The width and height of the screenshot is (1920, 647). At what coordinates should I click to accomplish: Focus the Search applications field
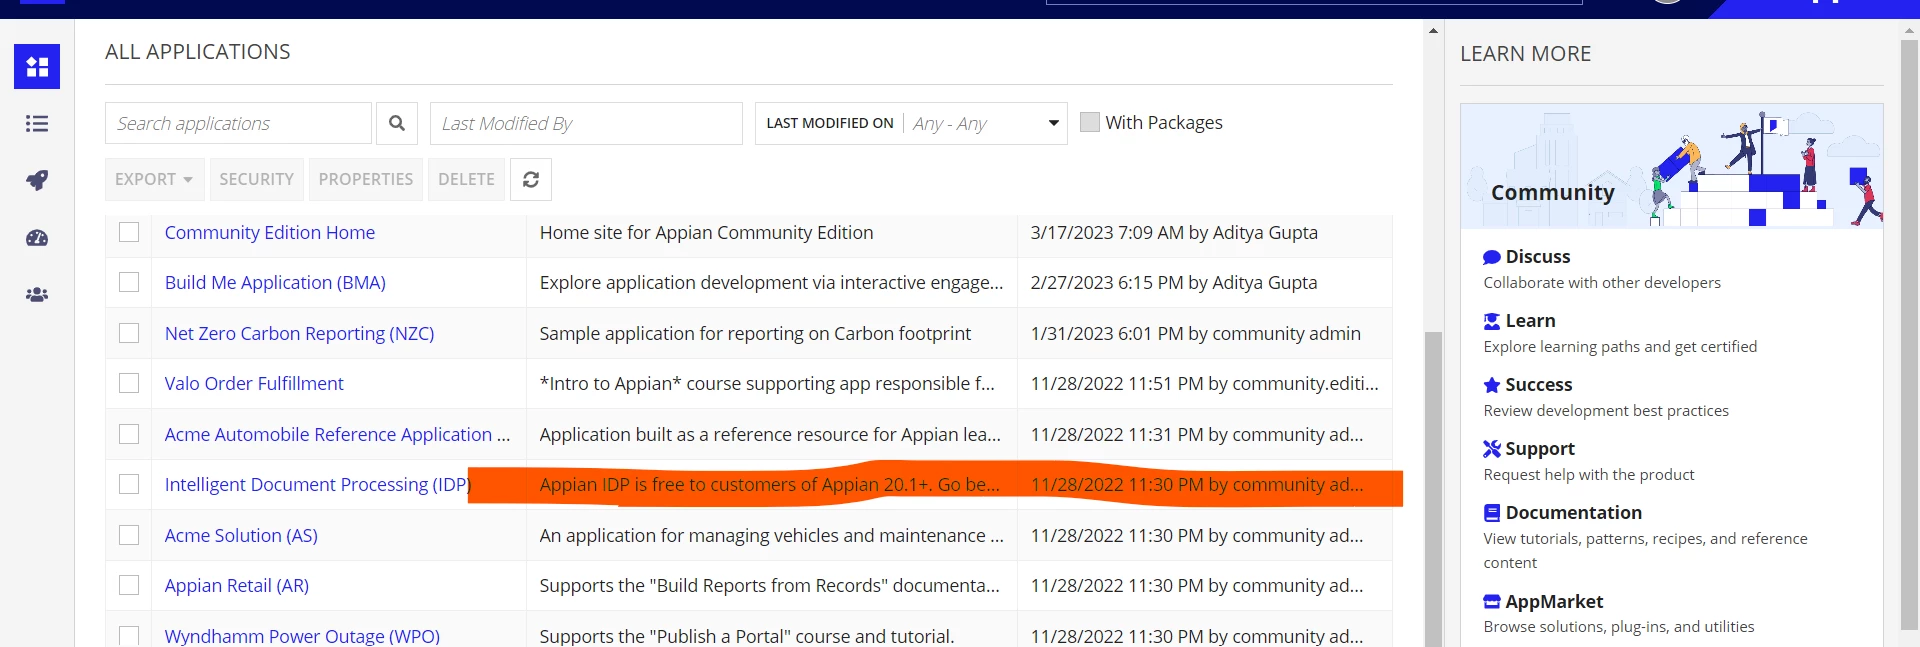238,123
